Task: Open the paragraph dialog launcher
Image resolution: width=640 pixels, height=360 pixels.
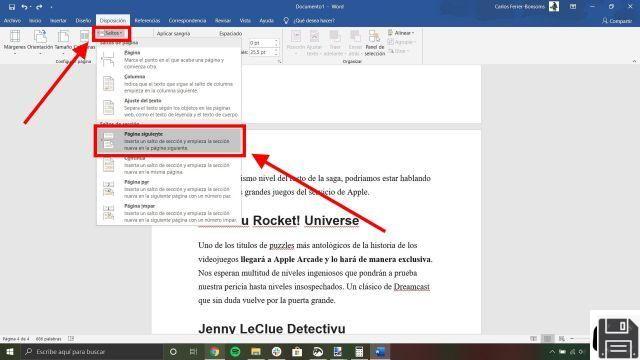Action: tap(280, 62)
